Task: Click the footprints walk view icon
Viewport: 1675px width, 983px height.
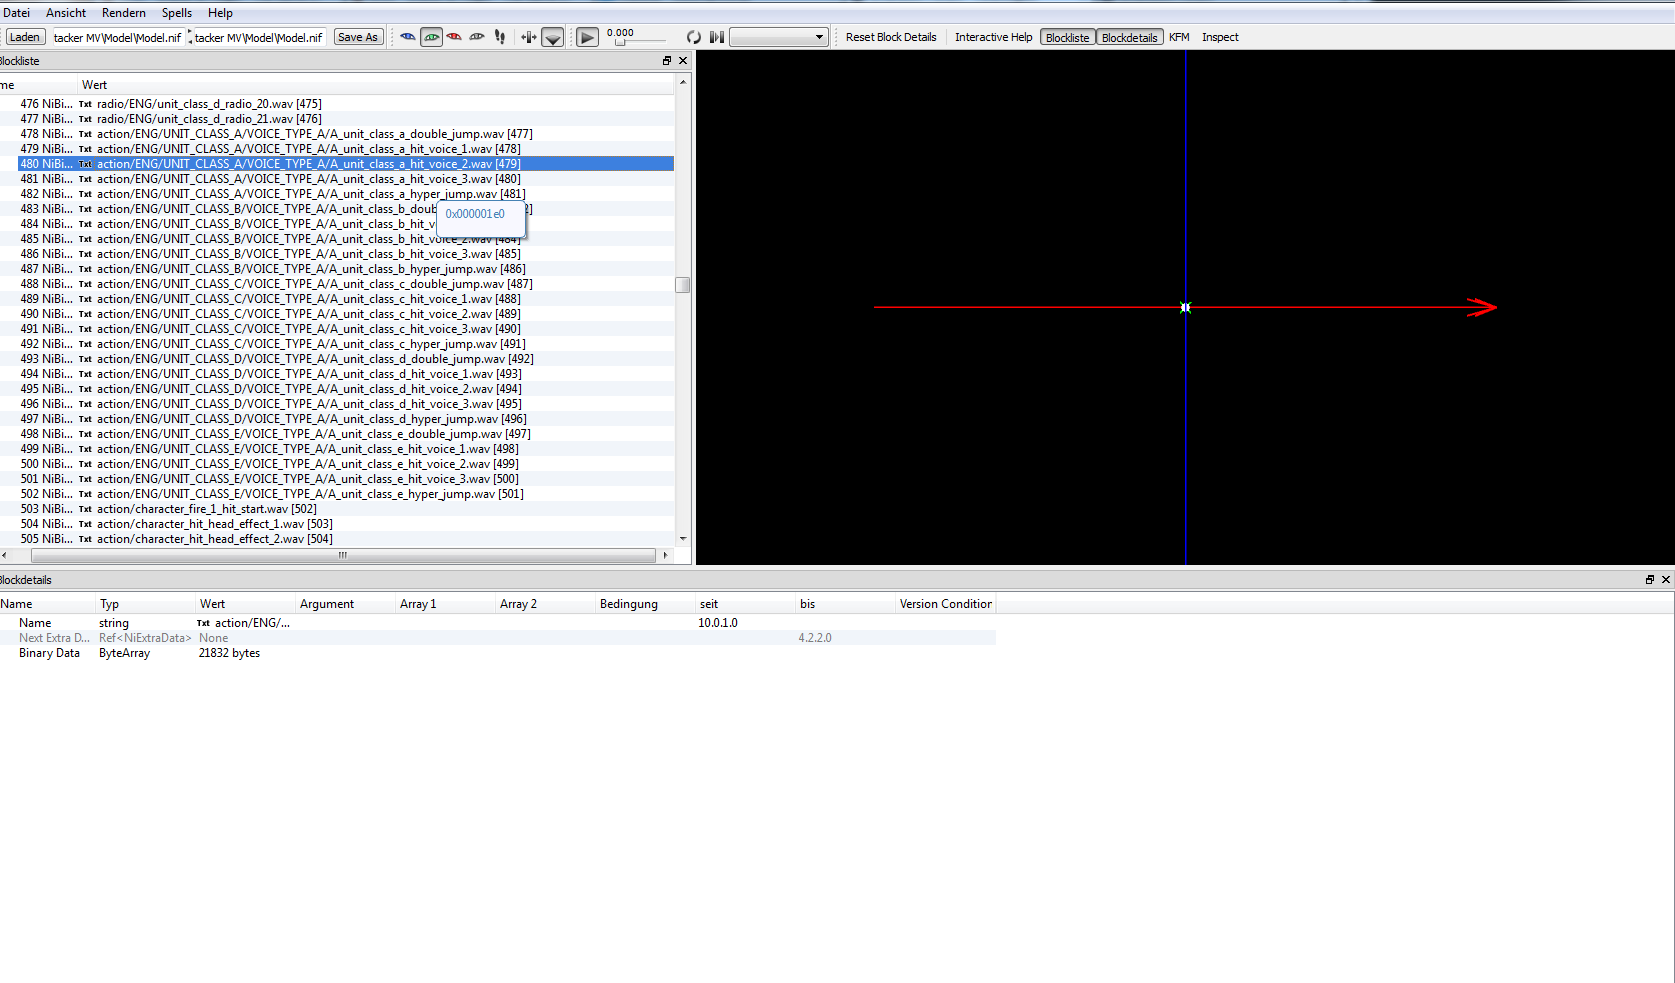Action: 500,37
